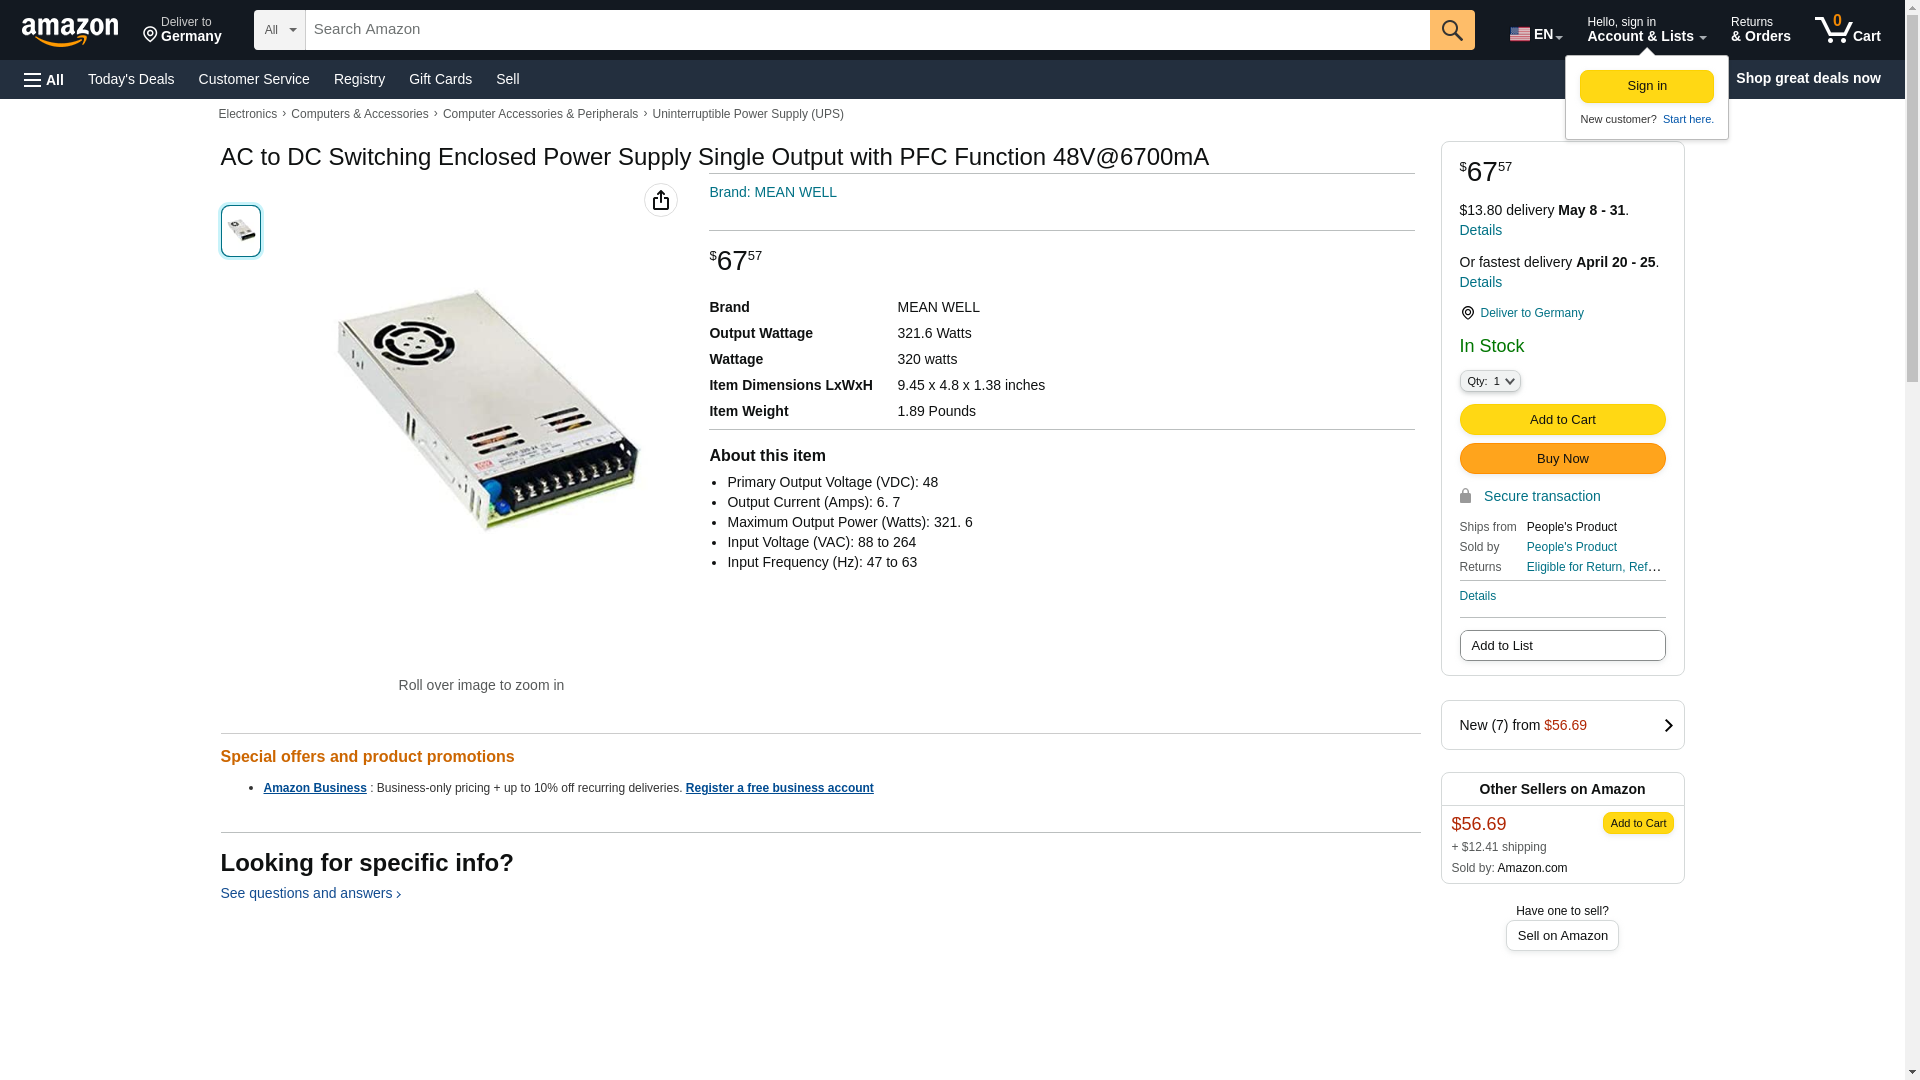The image size is (1920, 1080).
Task: Click the Buy Now button
Action: click(x=1562, y=458)
